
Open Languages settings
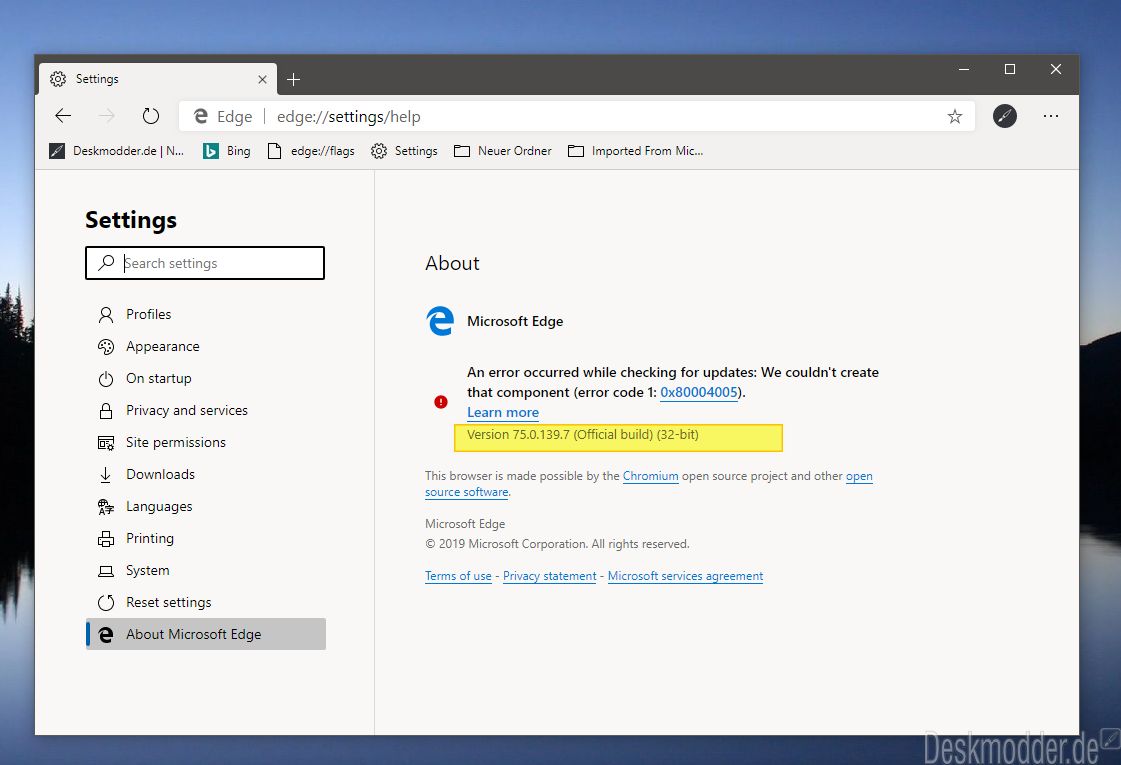206,506
